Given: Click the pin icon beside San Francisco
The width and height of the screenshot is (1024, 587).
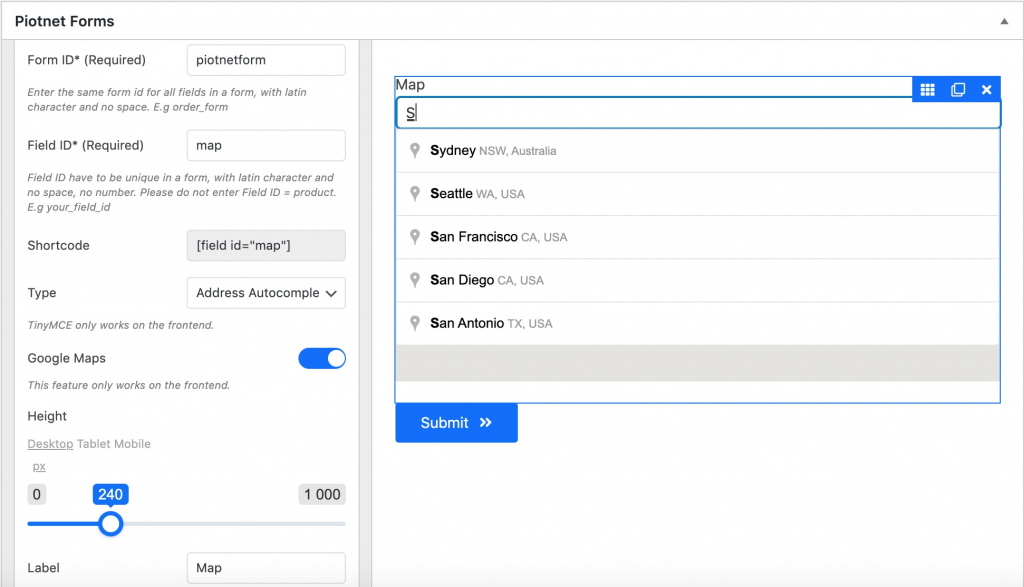Looking at the screenshot, I should click(x=415, y=237).
